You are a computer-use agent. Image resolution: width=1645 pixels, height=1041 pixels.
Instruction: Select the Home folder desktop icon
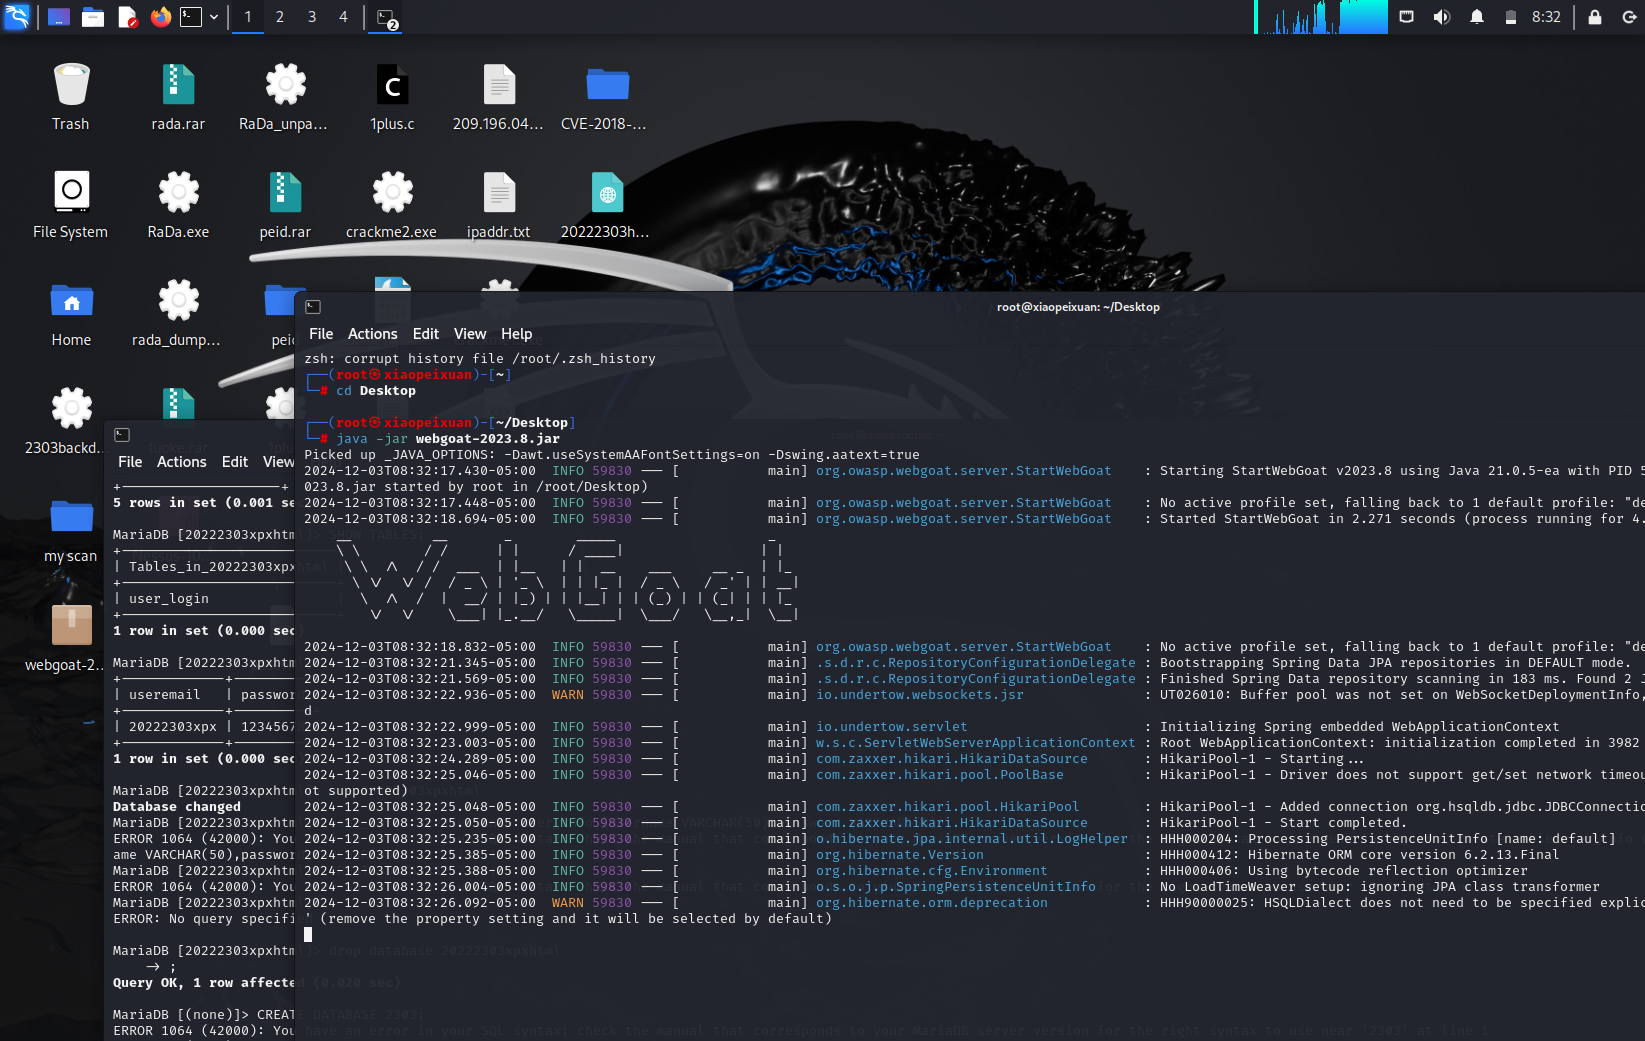(71, 313)
